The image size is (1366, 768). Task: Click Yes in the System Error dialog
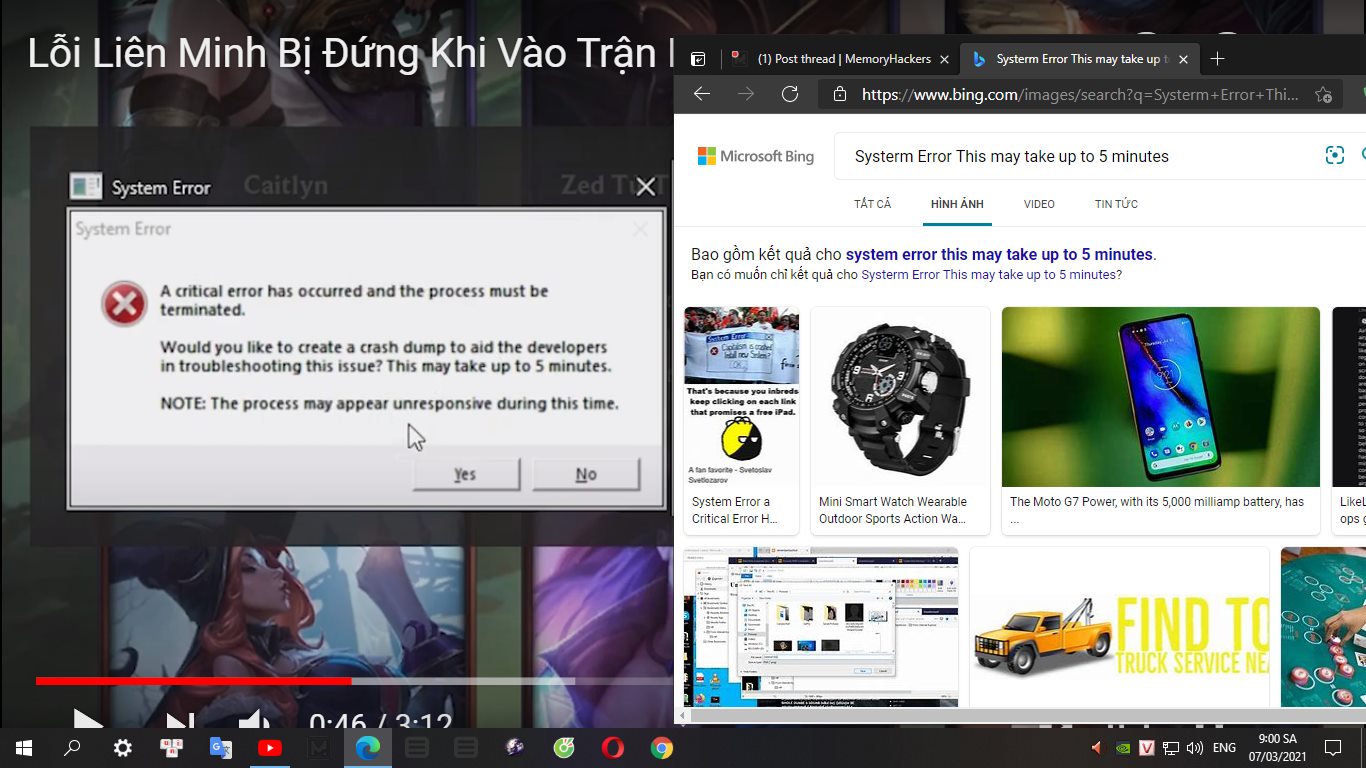click(x=465, y=474)
